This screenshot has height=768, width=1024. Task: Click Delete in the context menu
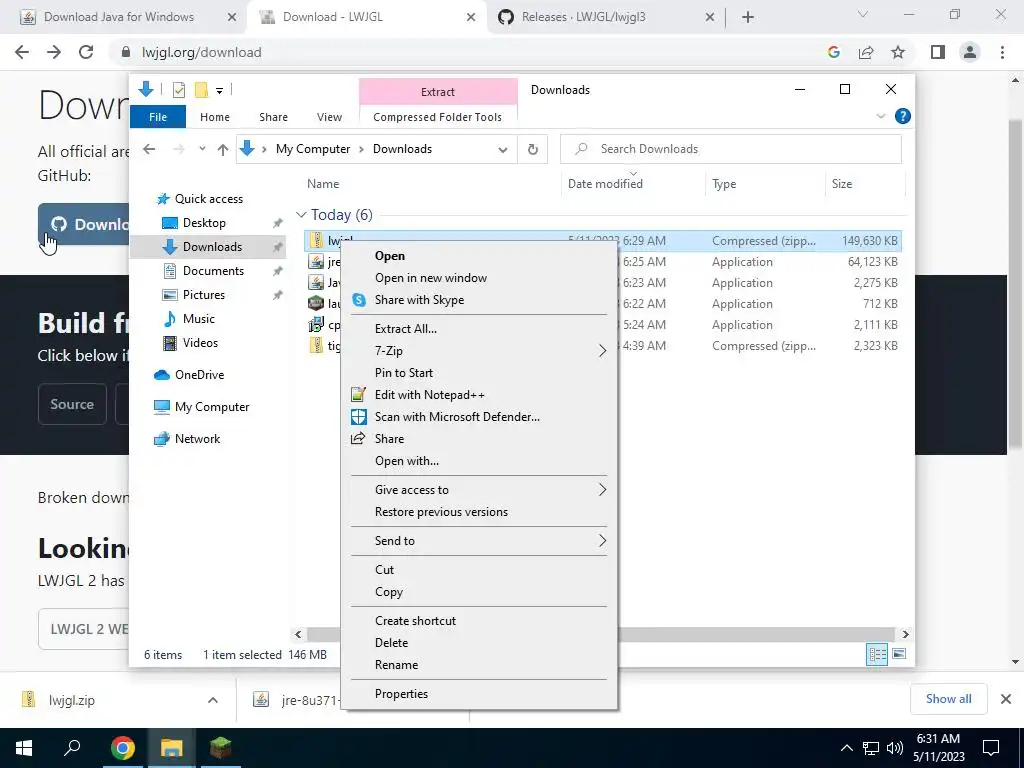(391, 643)
